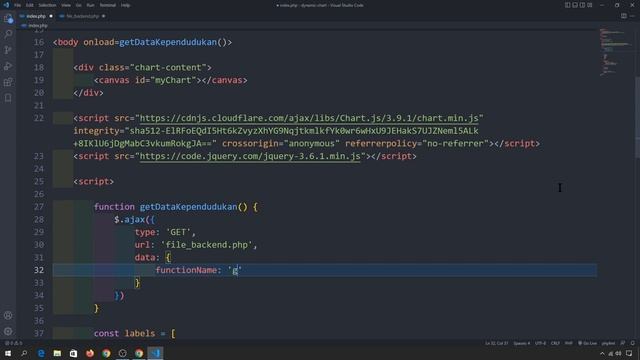This screenshot has height=360, width=640.
Task: Click 'file_backend.php' string on line 30
Action: 207,245
